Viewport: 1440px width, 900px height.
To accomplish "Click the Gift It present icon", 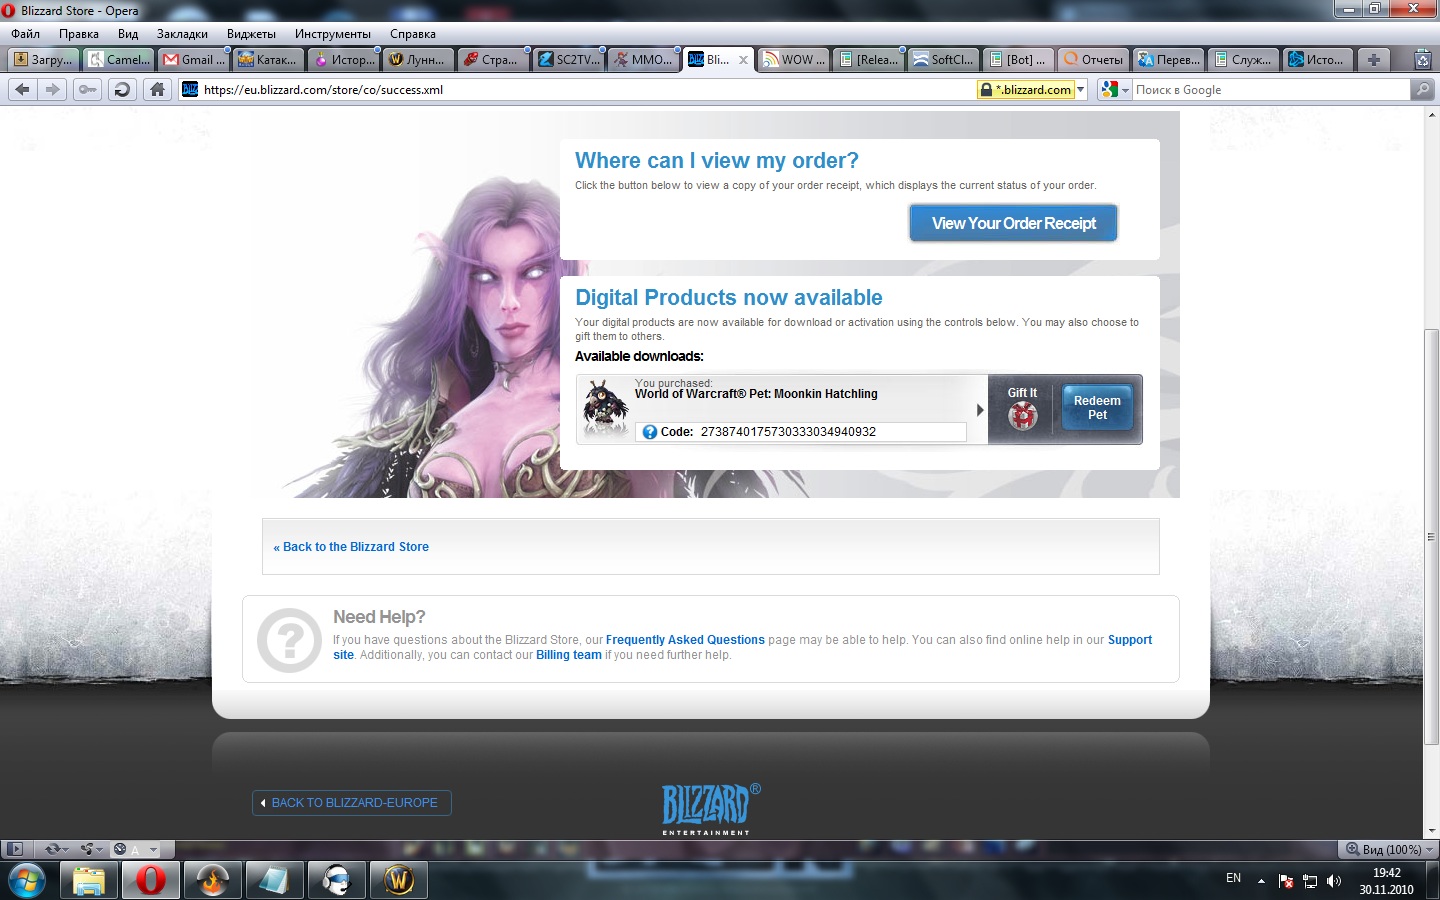I will (x=1022, y=415).
